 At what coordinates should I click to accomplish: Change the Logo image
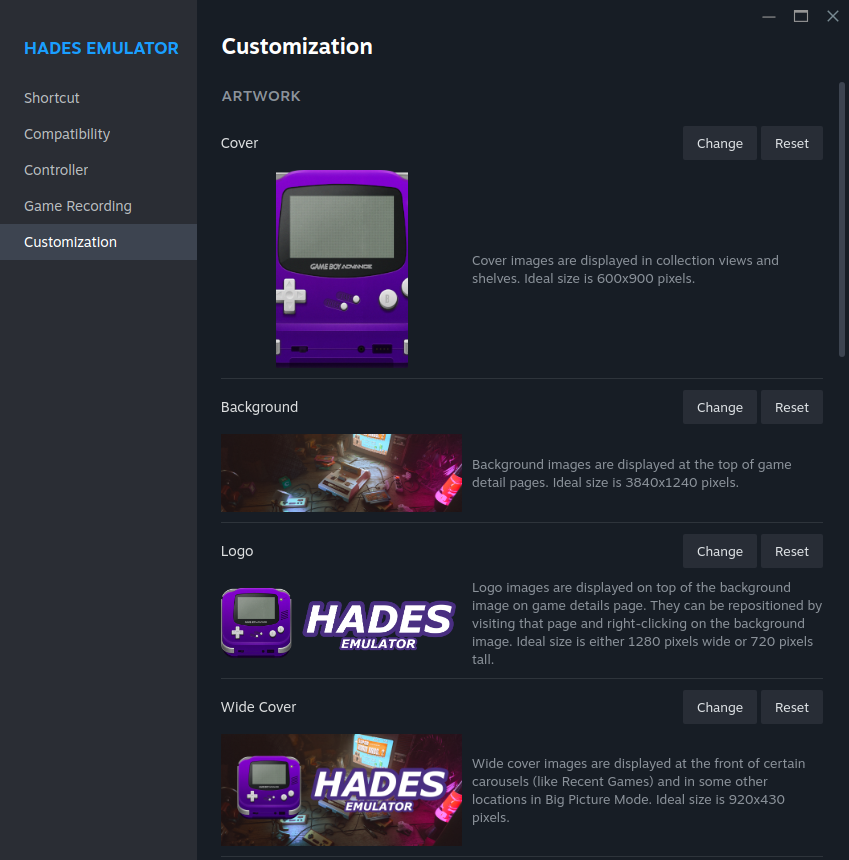click(719, 551)
